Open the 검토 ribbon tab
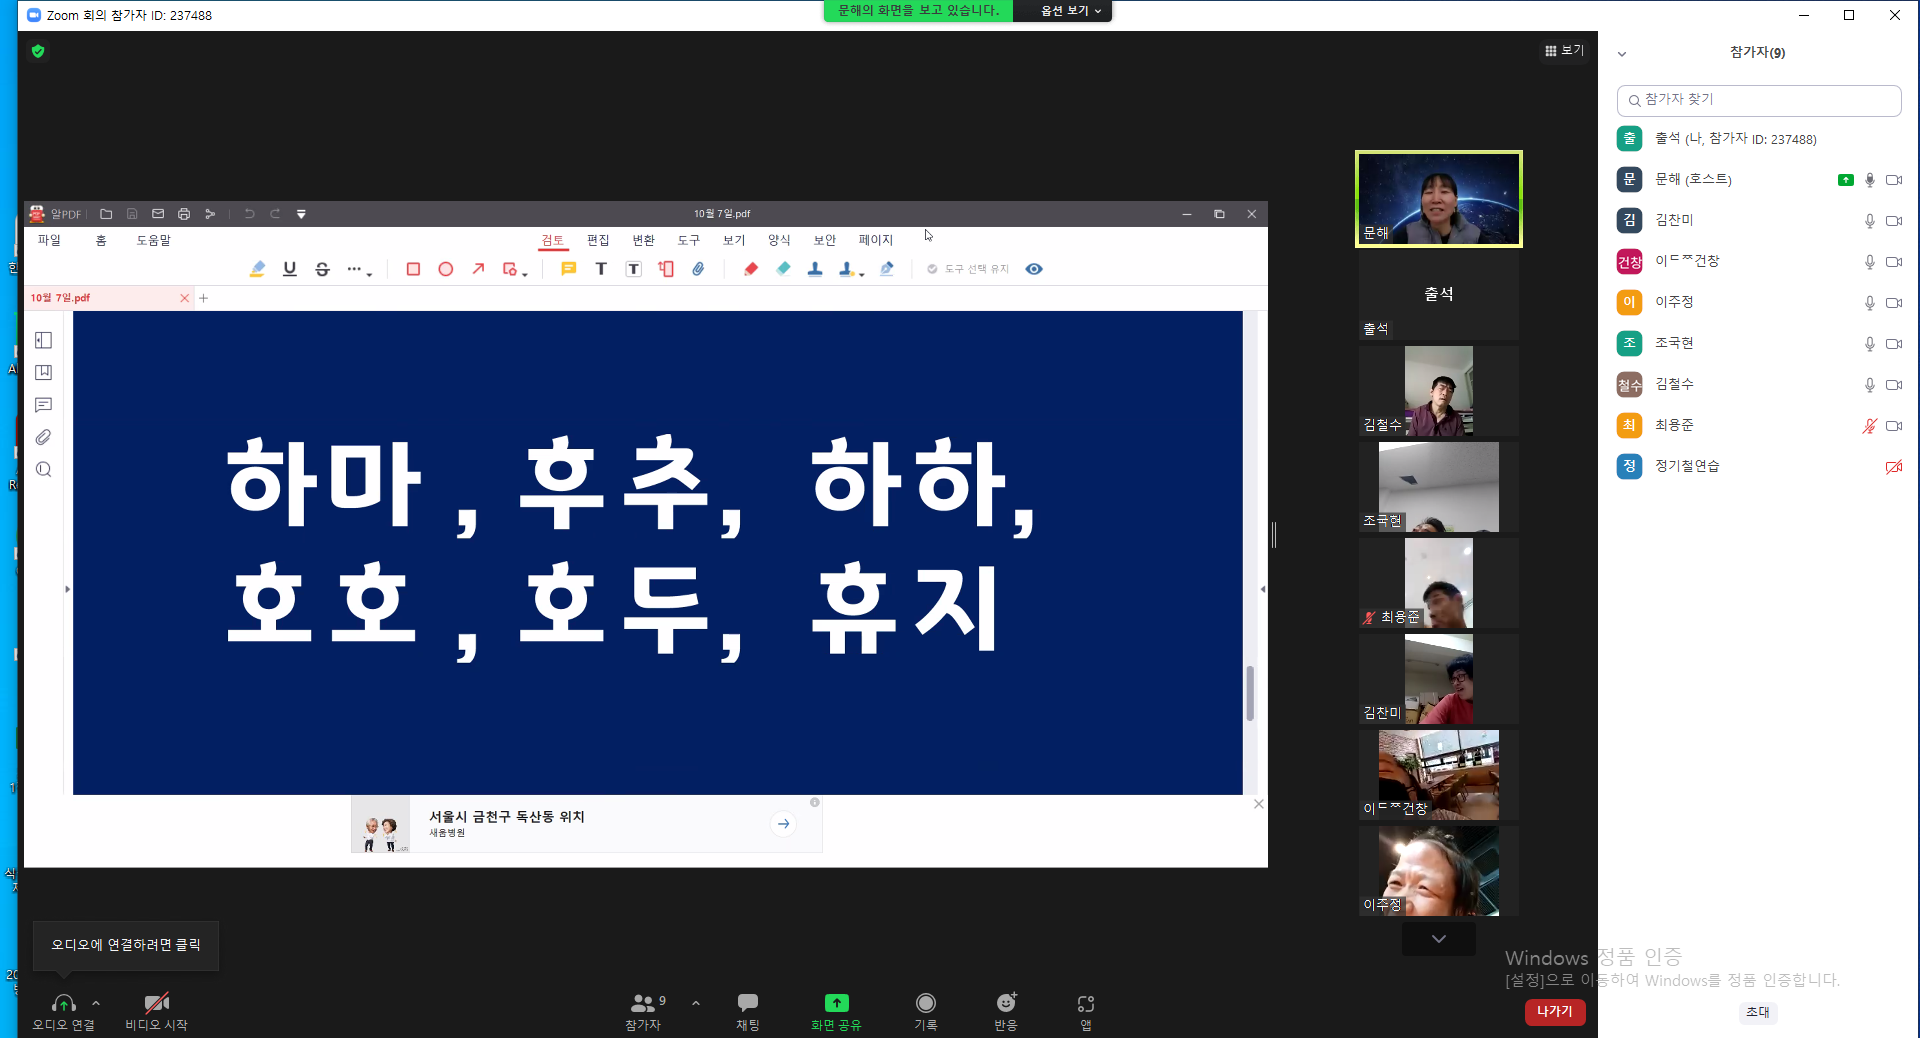The height and width of the screenshot is (1038, 1920). [553, 240]
